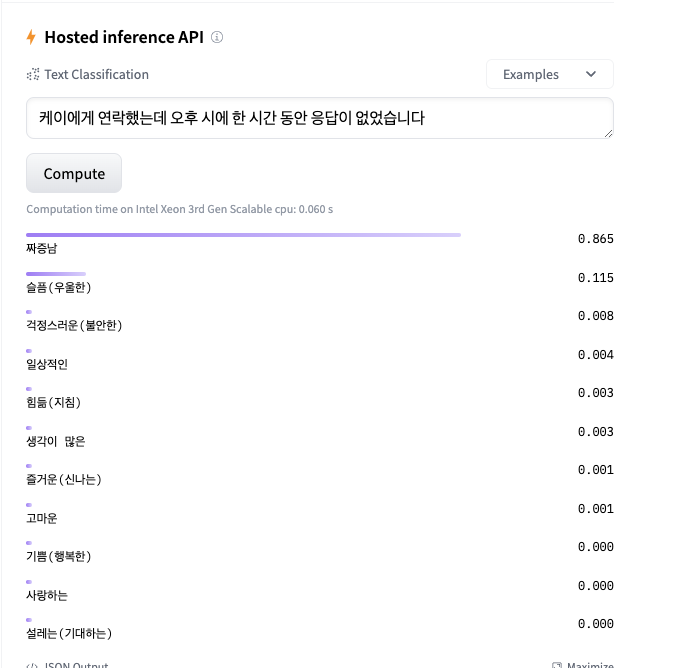Click the 일상적인 result label
The width and height of the screenshot is (675, 668).
pos(47,364)
